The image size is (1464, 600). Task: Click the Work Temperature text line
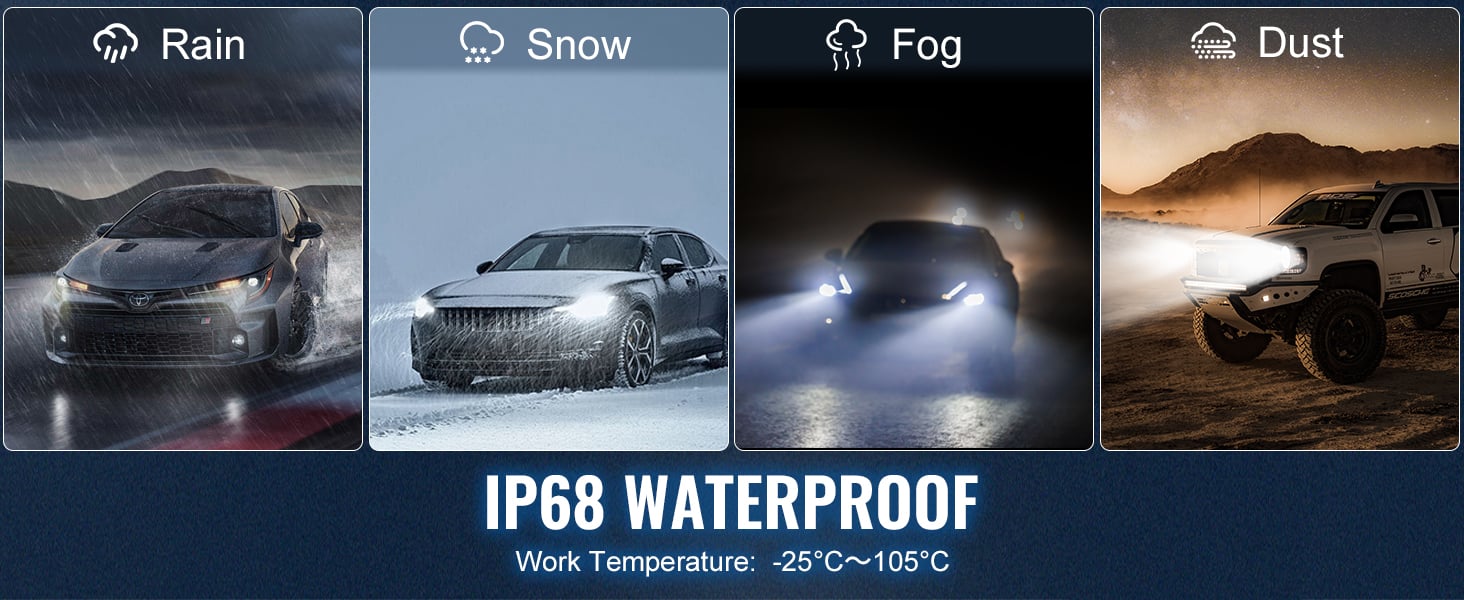(x=732, y=561)
